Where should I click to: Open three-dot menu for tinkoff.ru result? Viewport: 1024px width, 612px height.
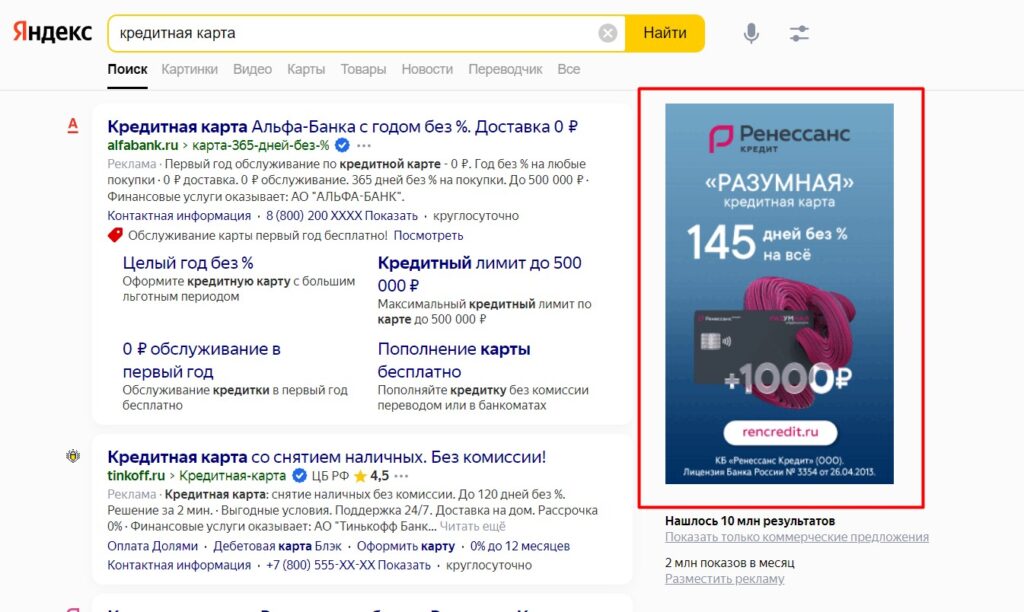402,476
